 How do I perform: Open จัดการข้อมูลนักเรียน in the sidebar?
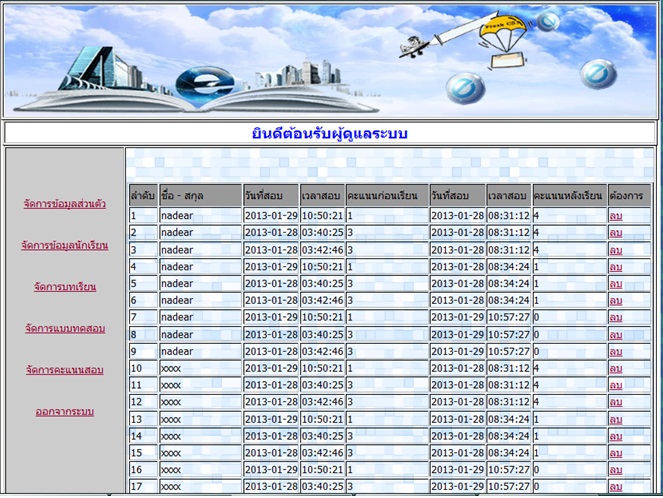65,245
